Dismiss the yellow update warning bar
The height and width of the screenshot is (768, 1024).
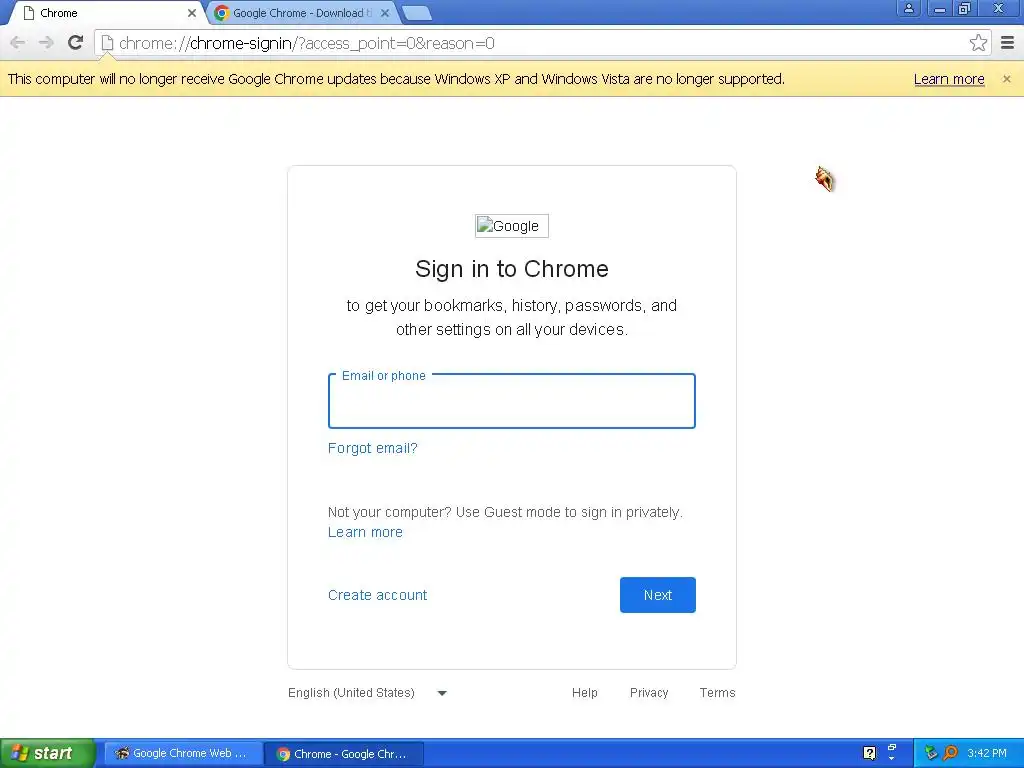(x=1006, y=79)
